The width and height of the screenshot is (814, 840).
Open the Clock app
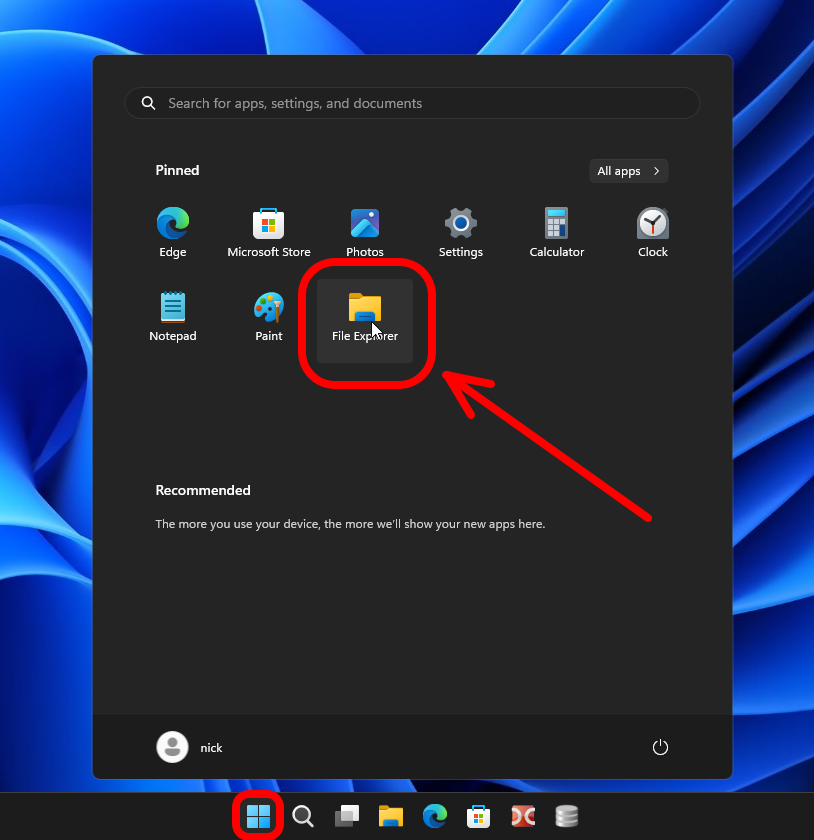653,233
